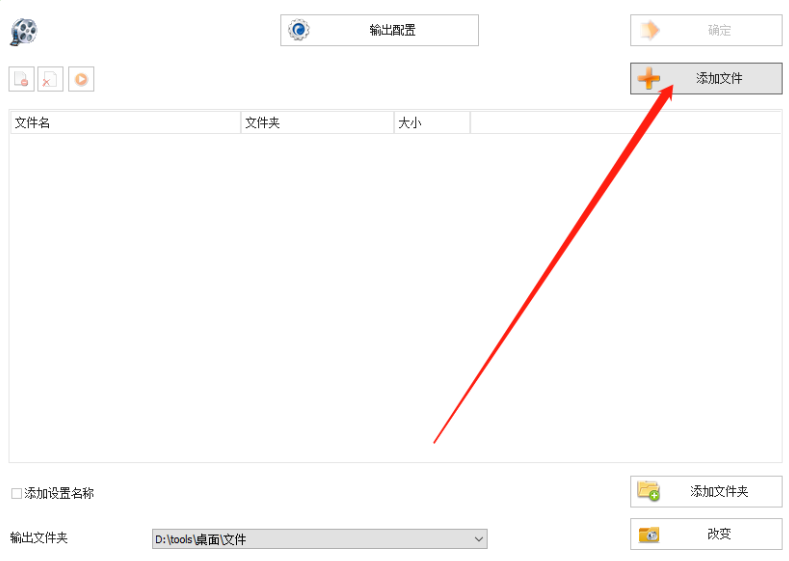Click the 确定 confirm button
Image resolution: width=789 pixels, height=561 pixels.
[x=706, y=30]
